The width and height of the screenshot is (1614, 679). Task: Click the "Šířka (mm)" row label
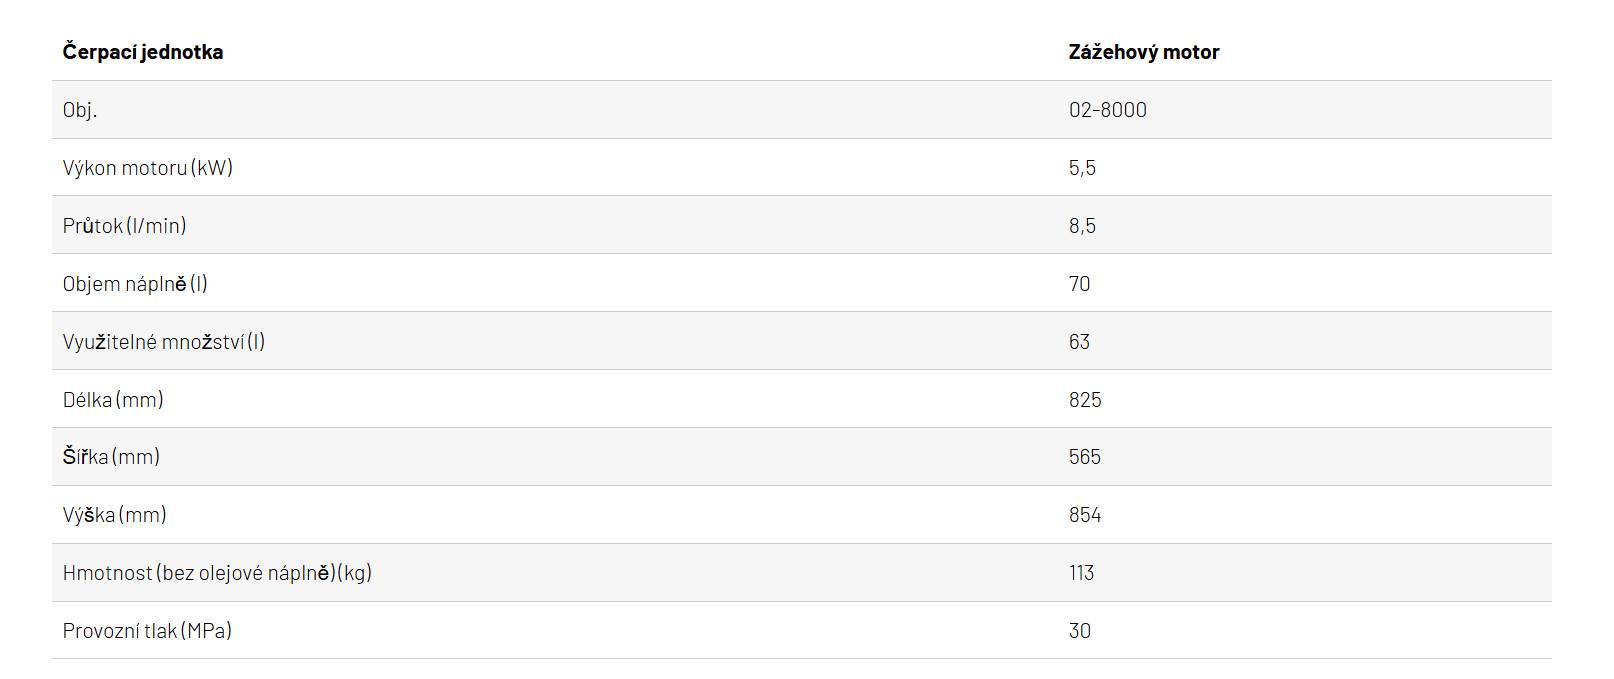[111, 457]
